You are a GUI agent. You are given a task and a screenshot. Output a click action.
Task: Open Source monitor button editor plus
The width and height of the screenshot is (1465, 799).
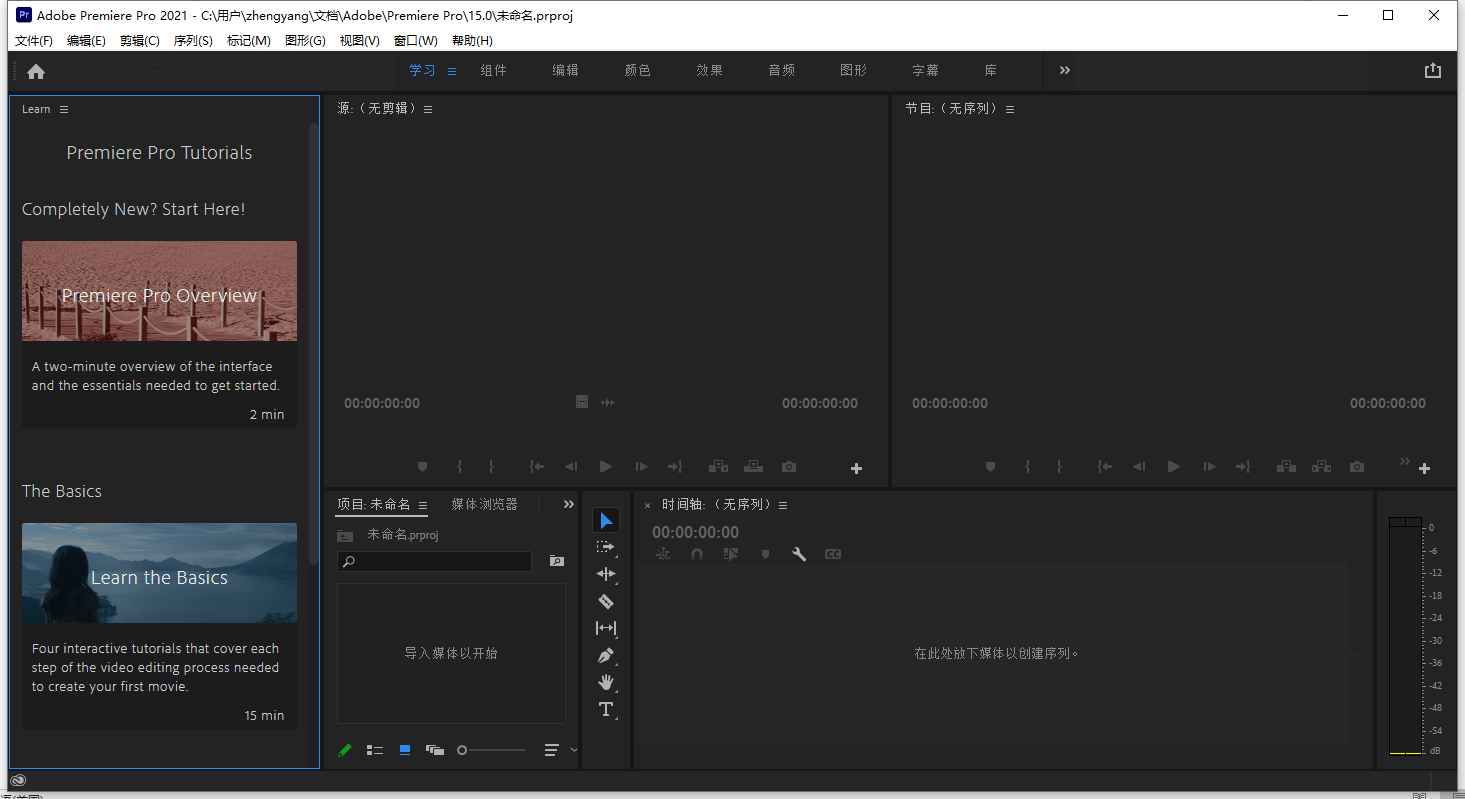tap(856, 468)
